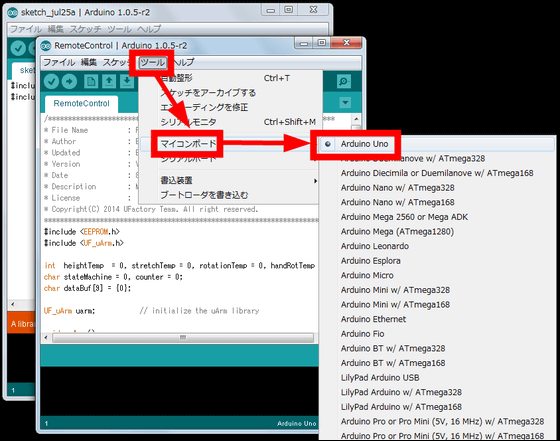Click Arduino logo in sketch_jul25a title bar
Viewport: 560px width, 441px height.
click(x=12, y=12)
